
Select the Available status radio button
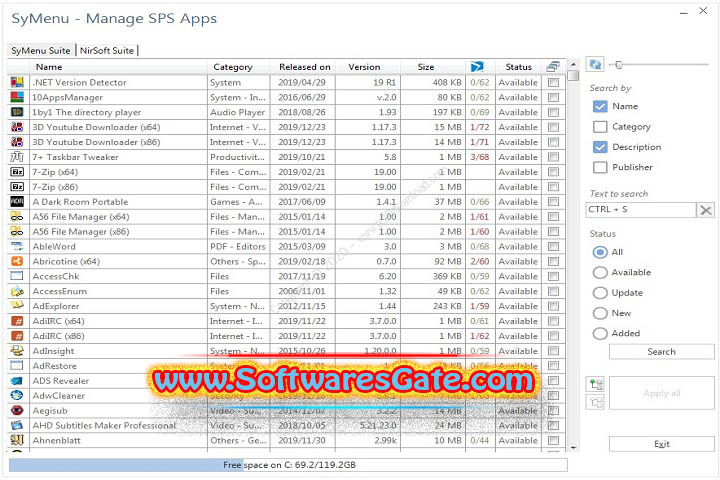600,272
